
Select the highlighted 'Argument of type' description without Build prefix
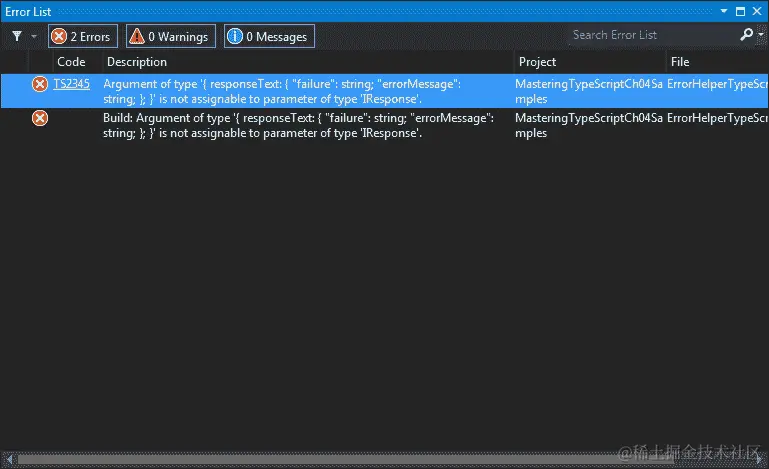point(282,91)
